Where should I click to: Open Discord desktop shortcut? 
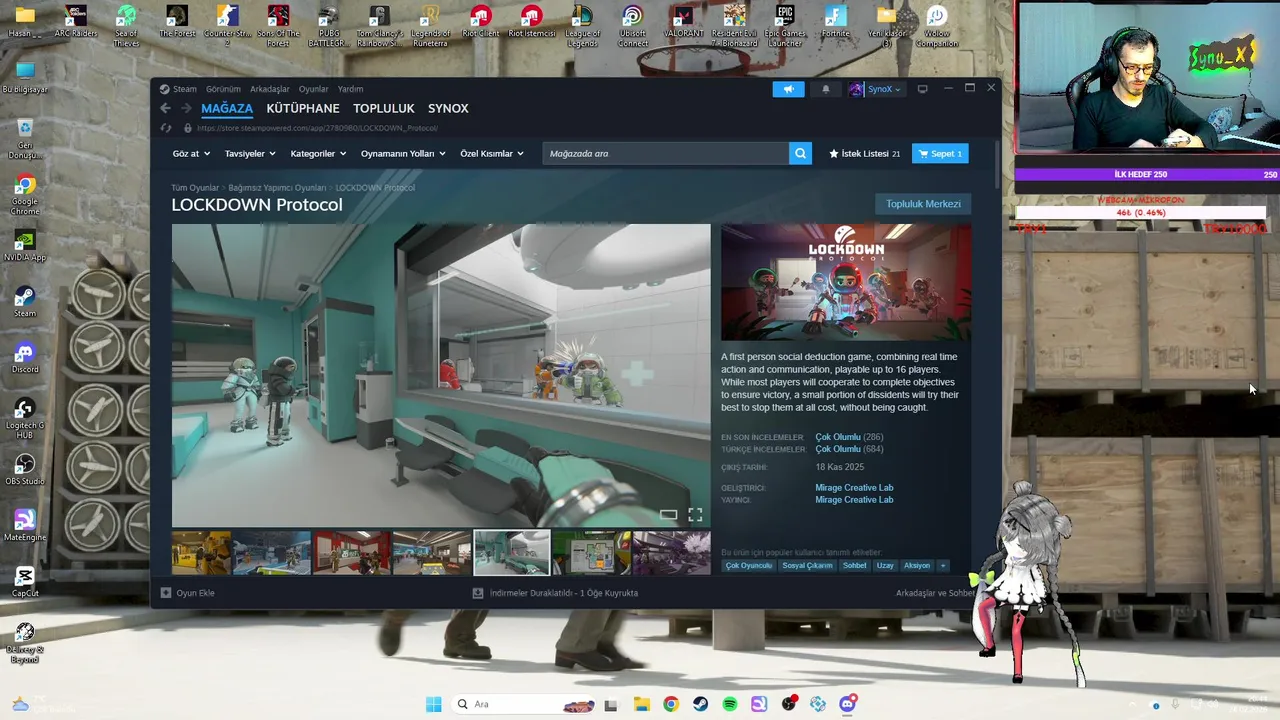(25, 358)
